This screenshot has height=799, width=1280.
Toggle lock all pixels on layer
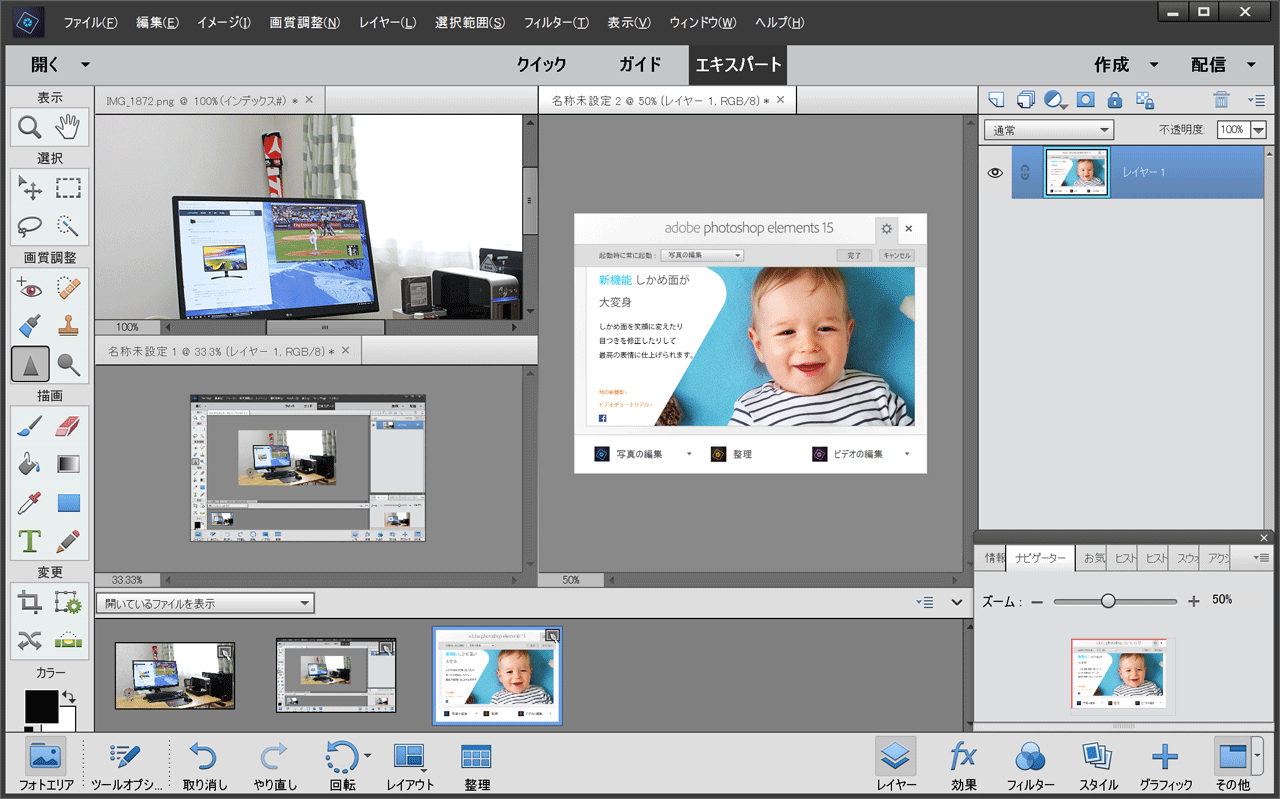coord(1115,100)
